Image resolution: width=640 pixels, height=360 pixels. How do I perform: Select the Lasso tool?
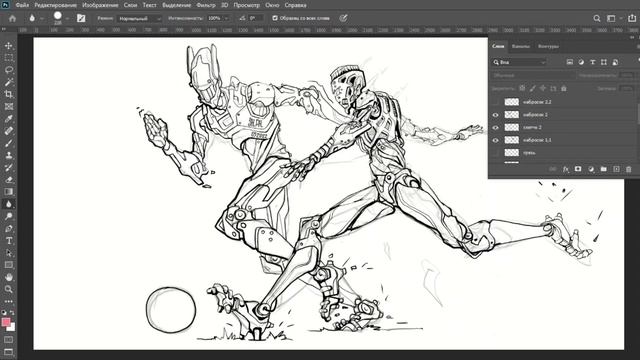click(x=9, y=70)
